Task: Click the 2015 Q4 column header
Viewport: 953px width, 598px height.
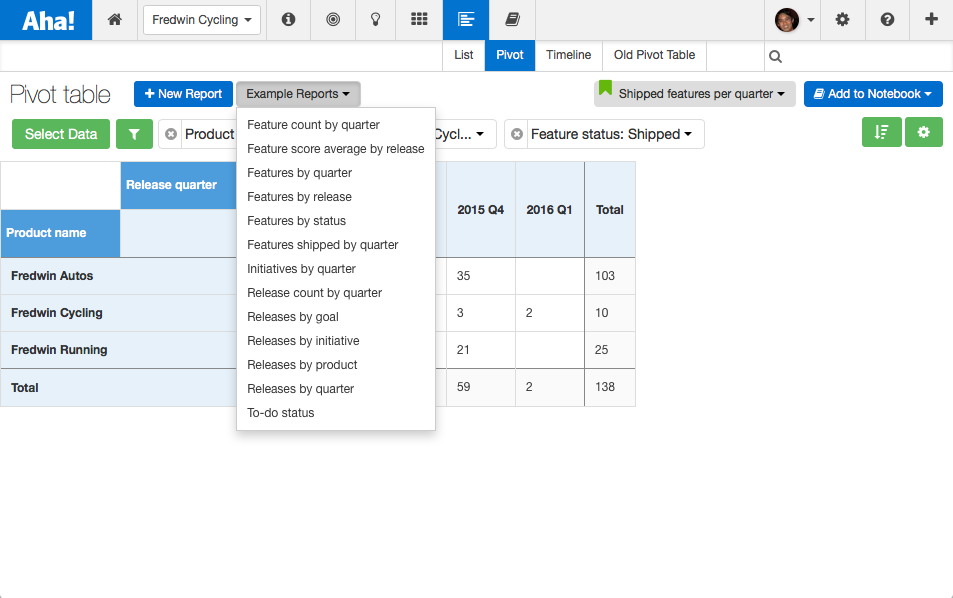Action: click(480, 210)
